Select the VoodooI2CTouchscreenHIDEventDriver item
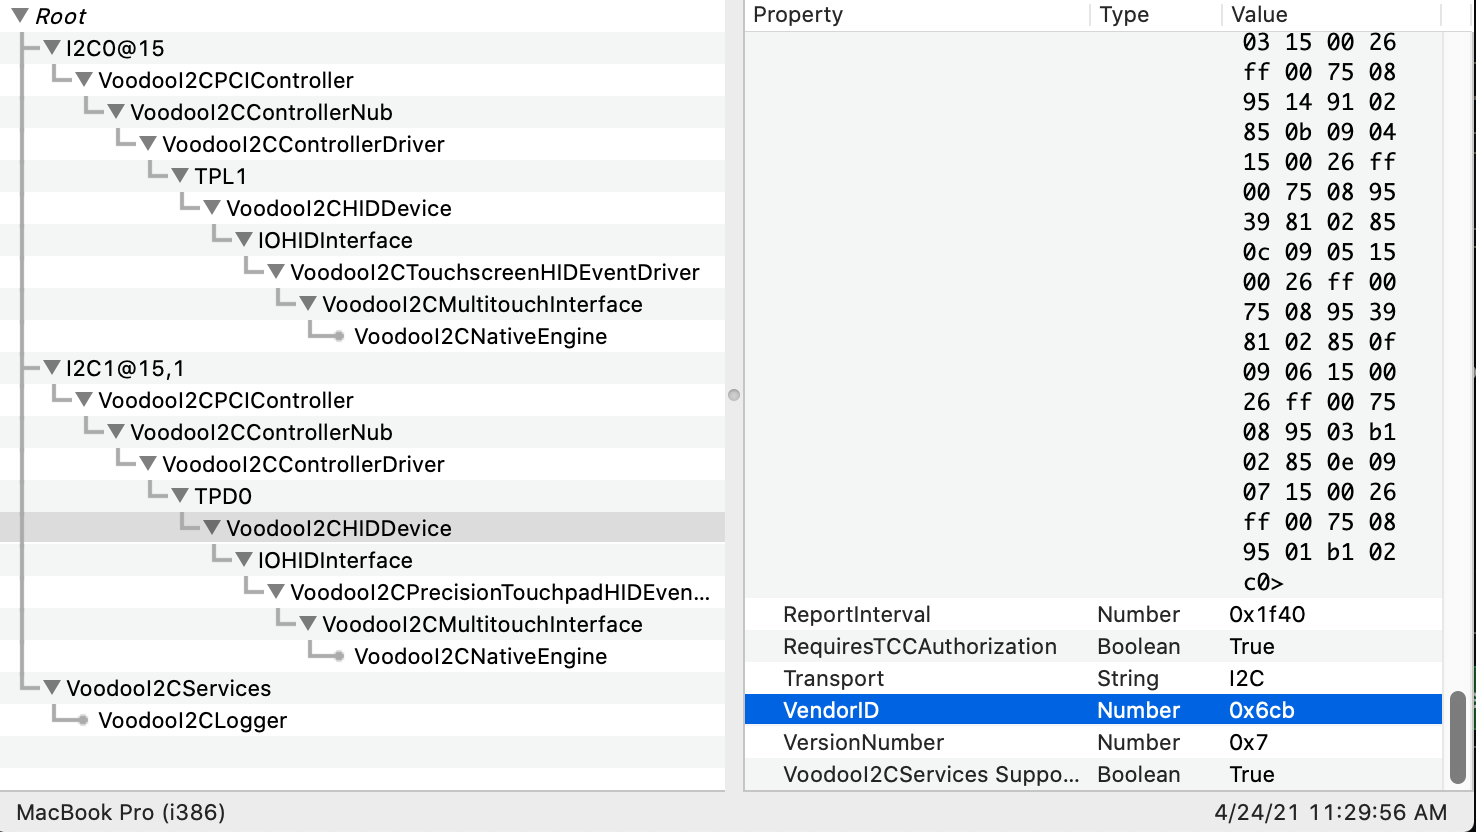 (x=495, y=272)
